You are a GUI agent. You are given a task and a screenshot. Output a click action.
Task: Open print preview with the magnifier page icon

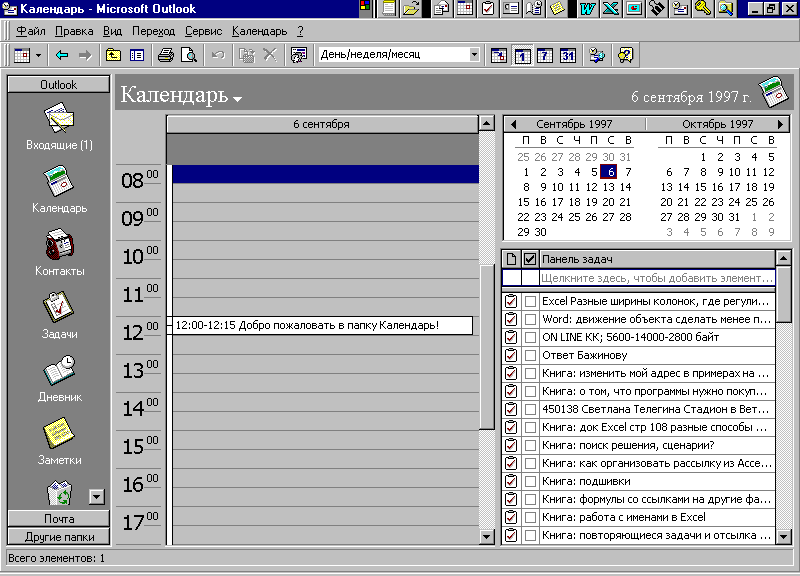(x=189, y=55)
